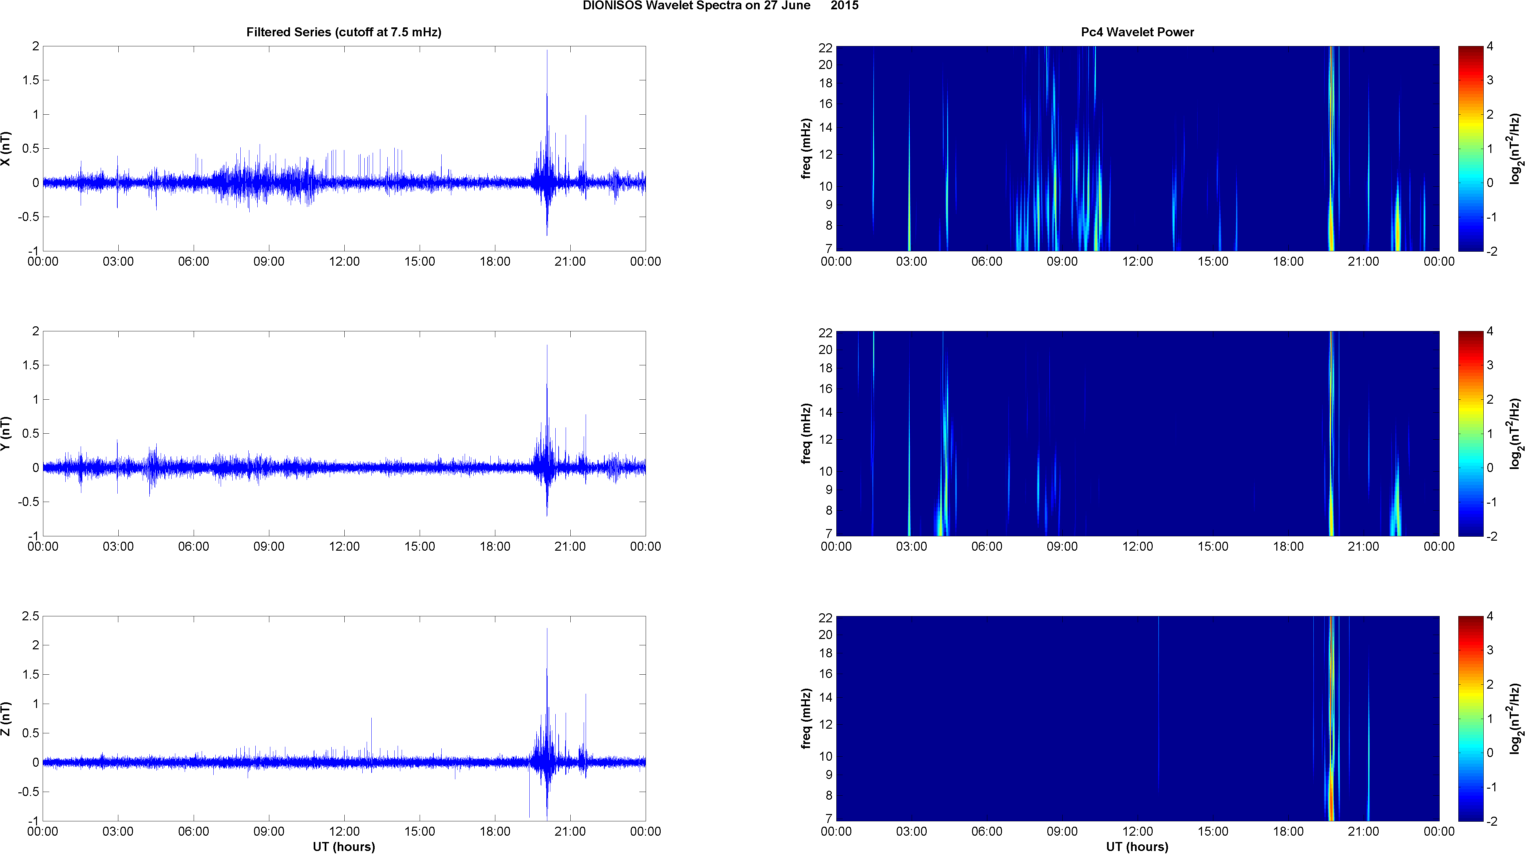Click the 4 label on the top color bar

point(1490,47)
